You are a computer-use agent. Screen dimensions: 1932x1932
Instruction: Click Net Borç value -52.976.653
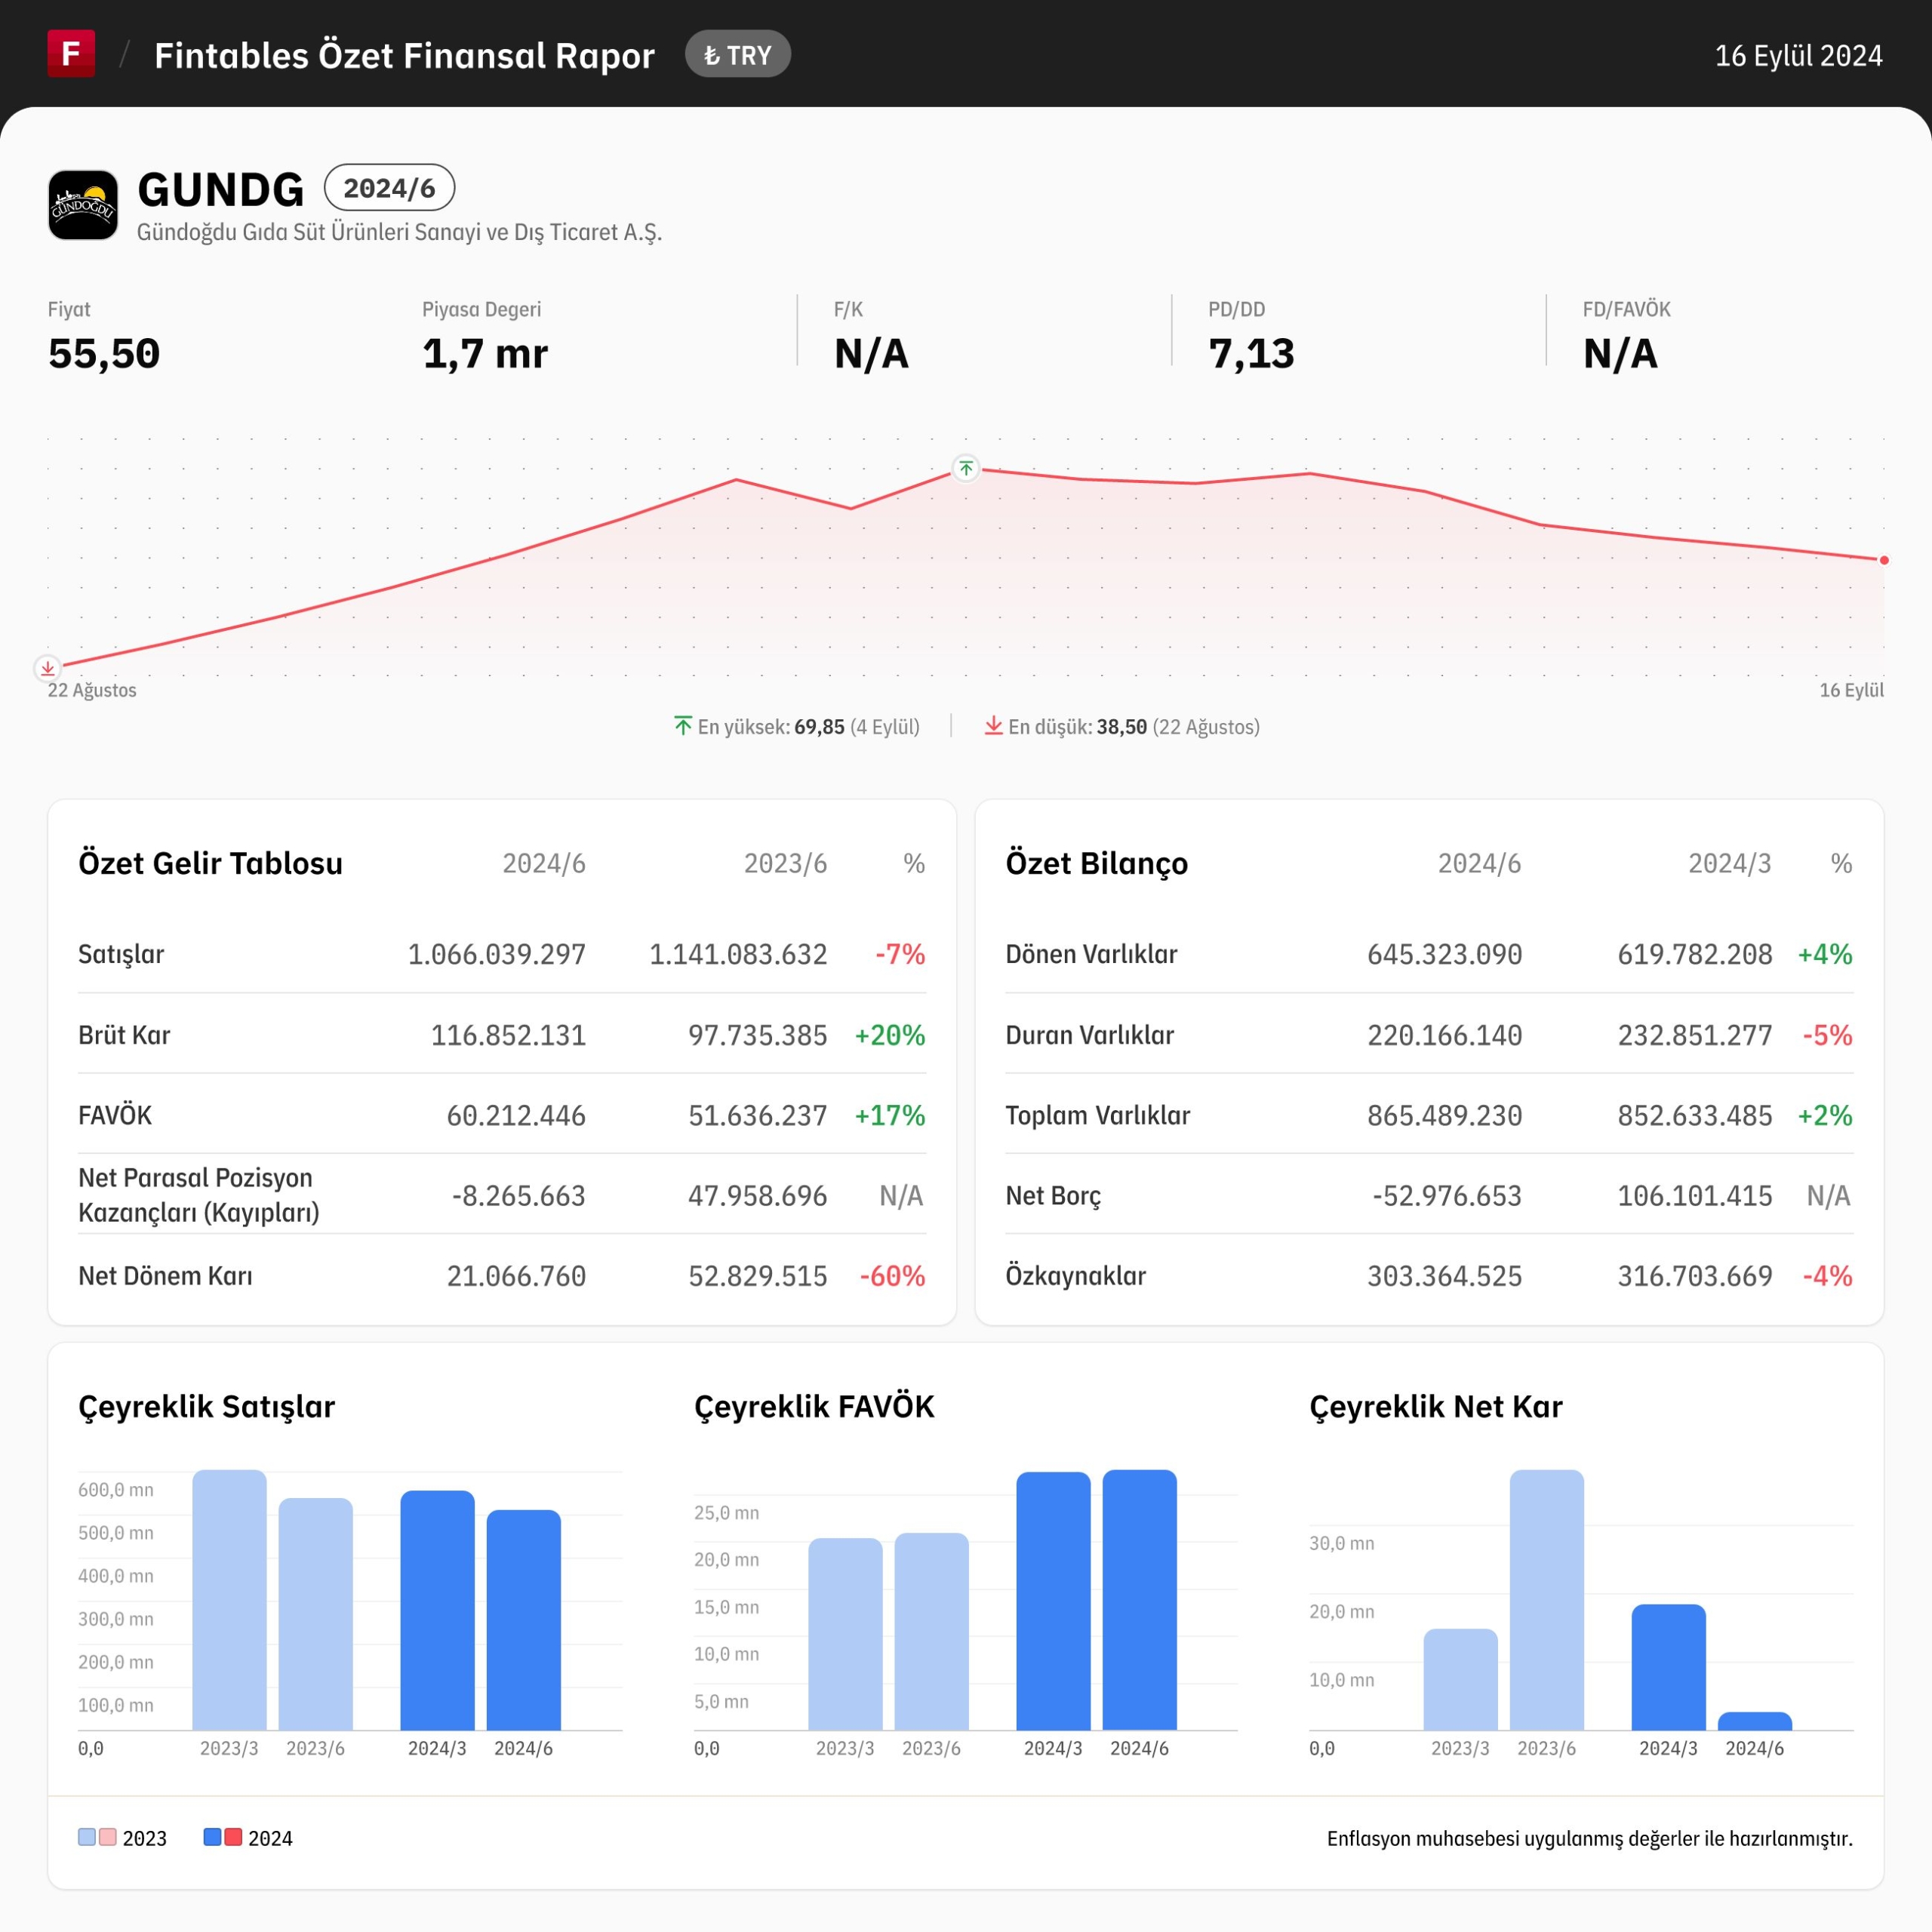1447,1196
